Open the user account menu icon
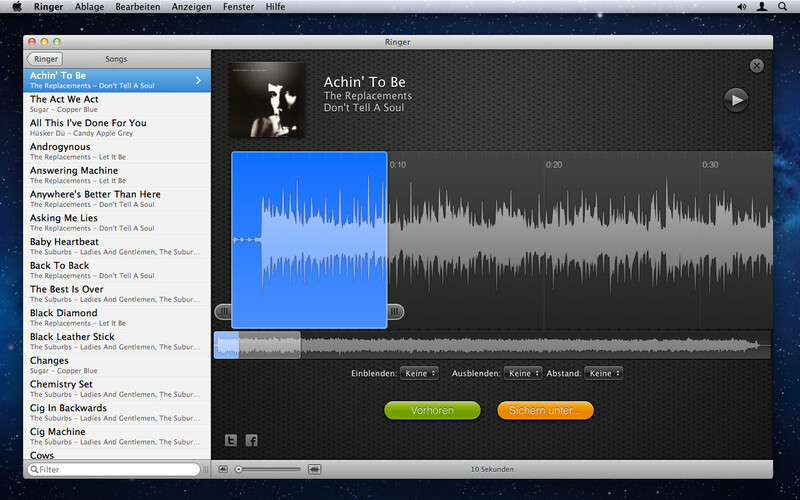Image resolution: width=800 pixels, height=500 pixels. tap(762, 7)
